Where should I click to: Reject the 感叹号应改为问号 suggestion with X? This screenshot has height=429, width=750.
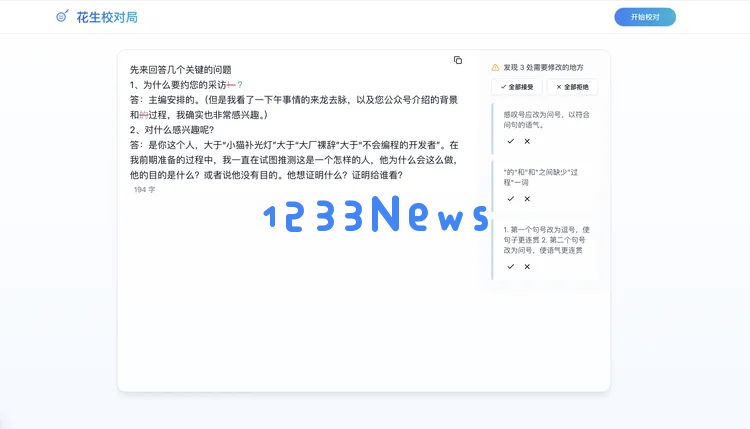click(x=527, y=141)
